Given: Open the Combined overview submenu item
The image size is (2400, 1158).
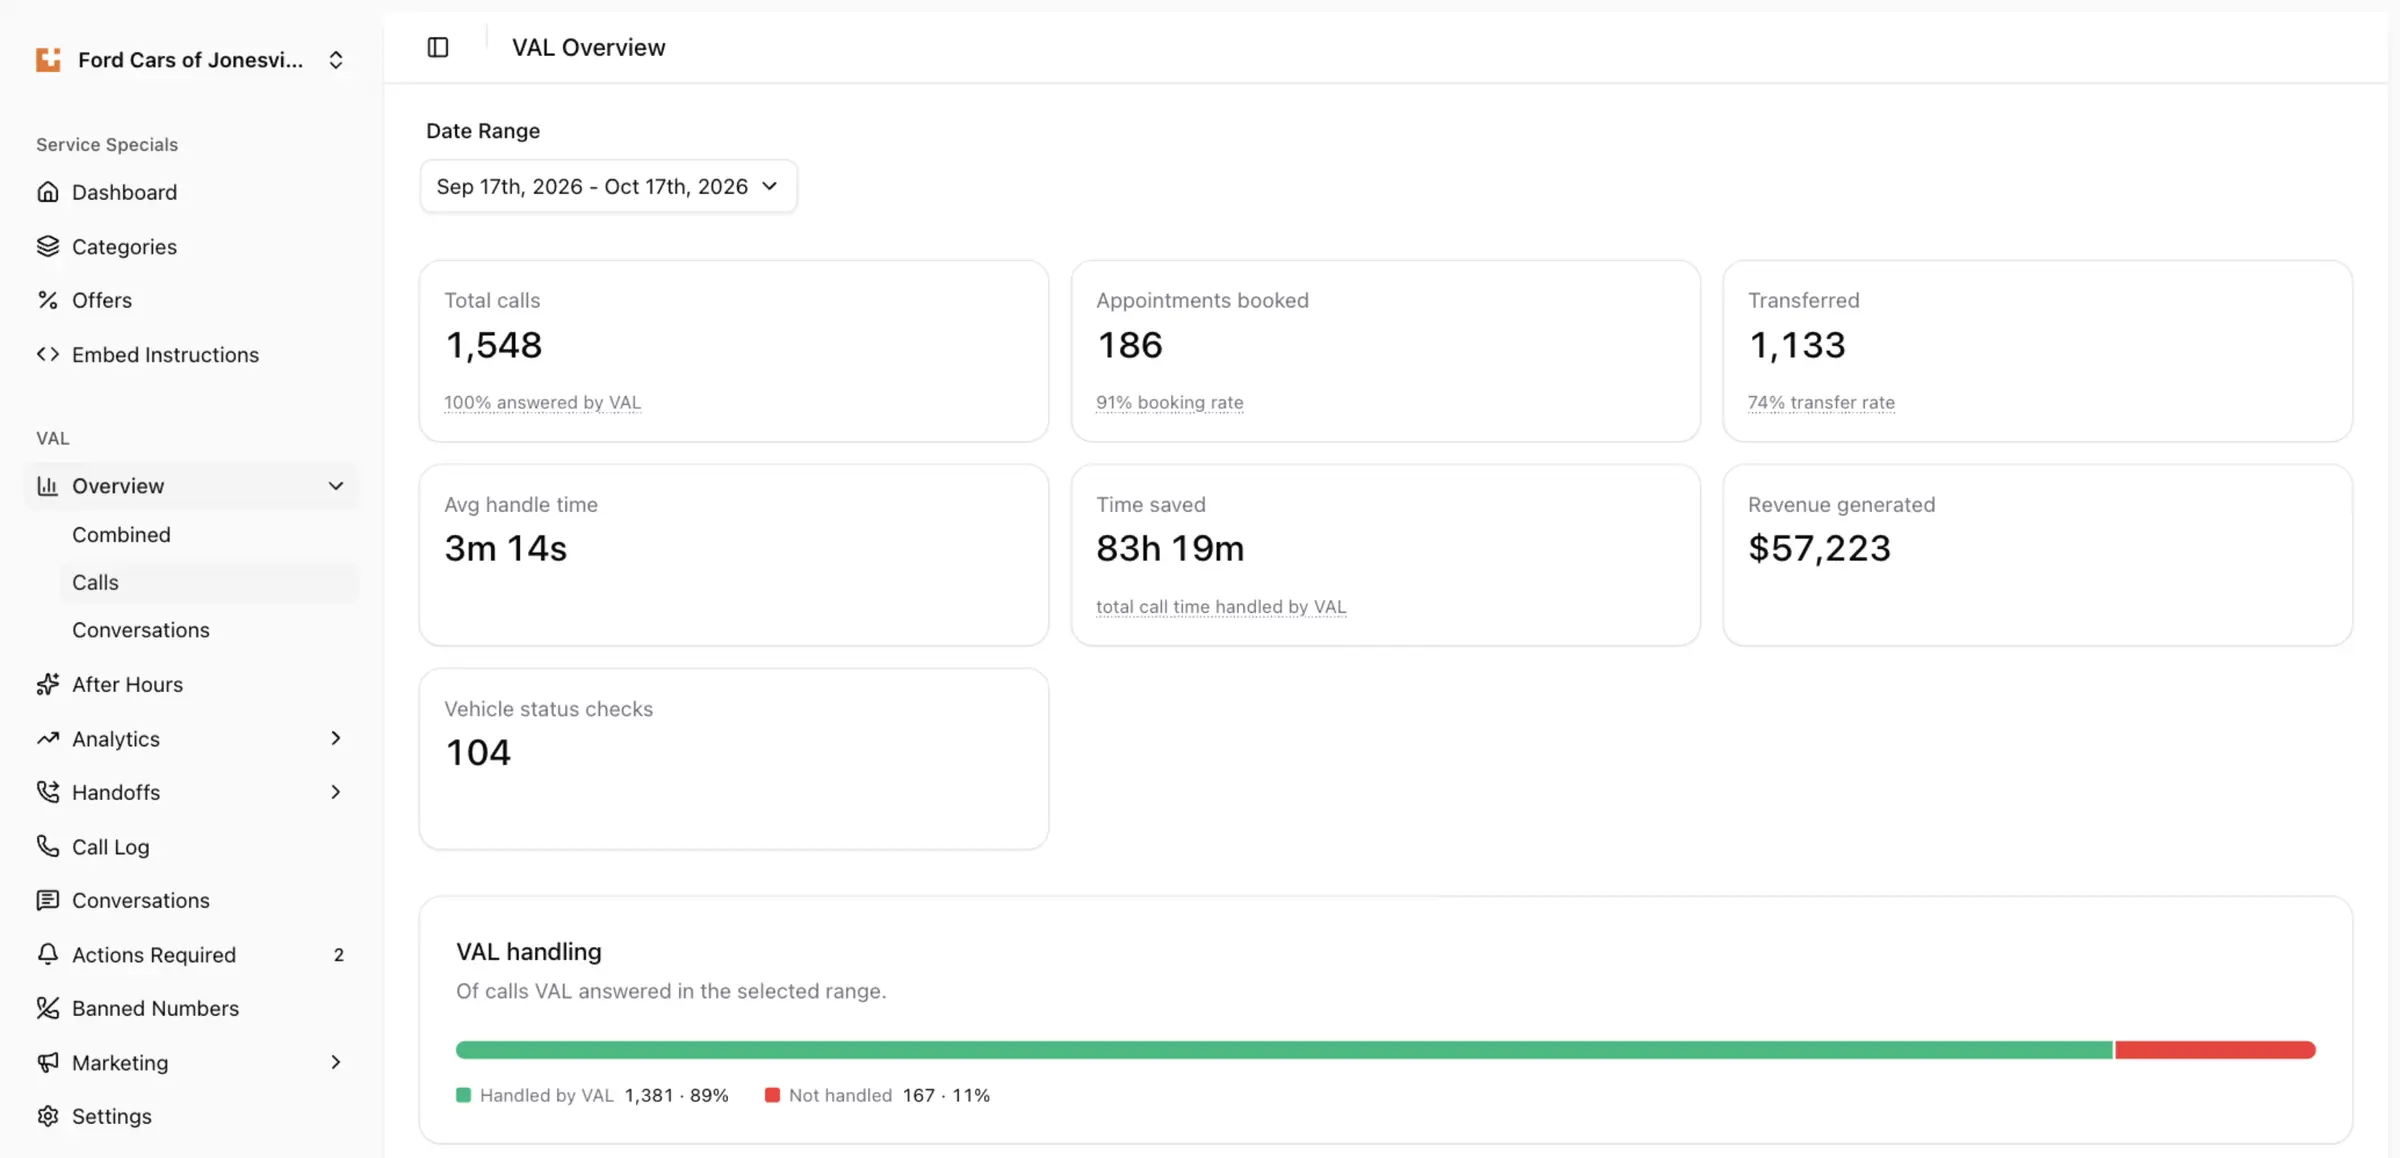Looking at the screenshot, I should (x=121, y=534).
